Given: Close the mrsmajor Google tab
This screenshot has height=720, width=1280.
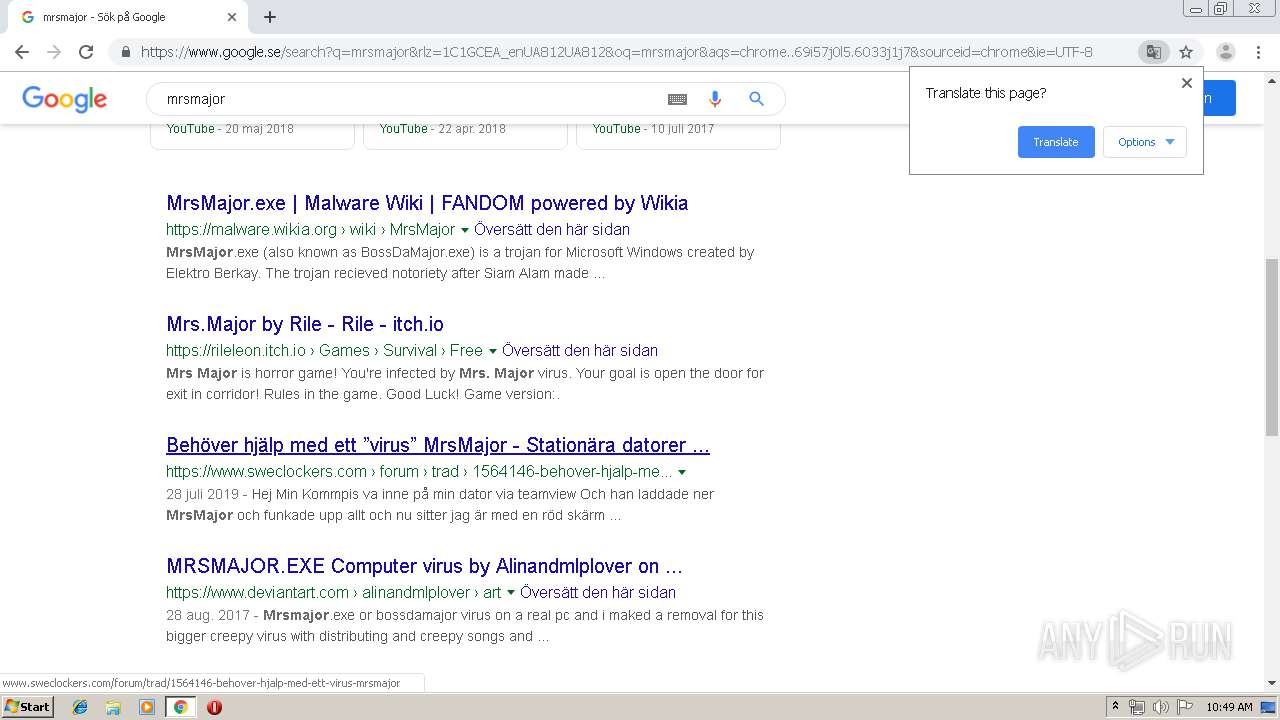Looking at the screenshot, I should 232,17.
